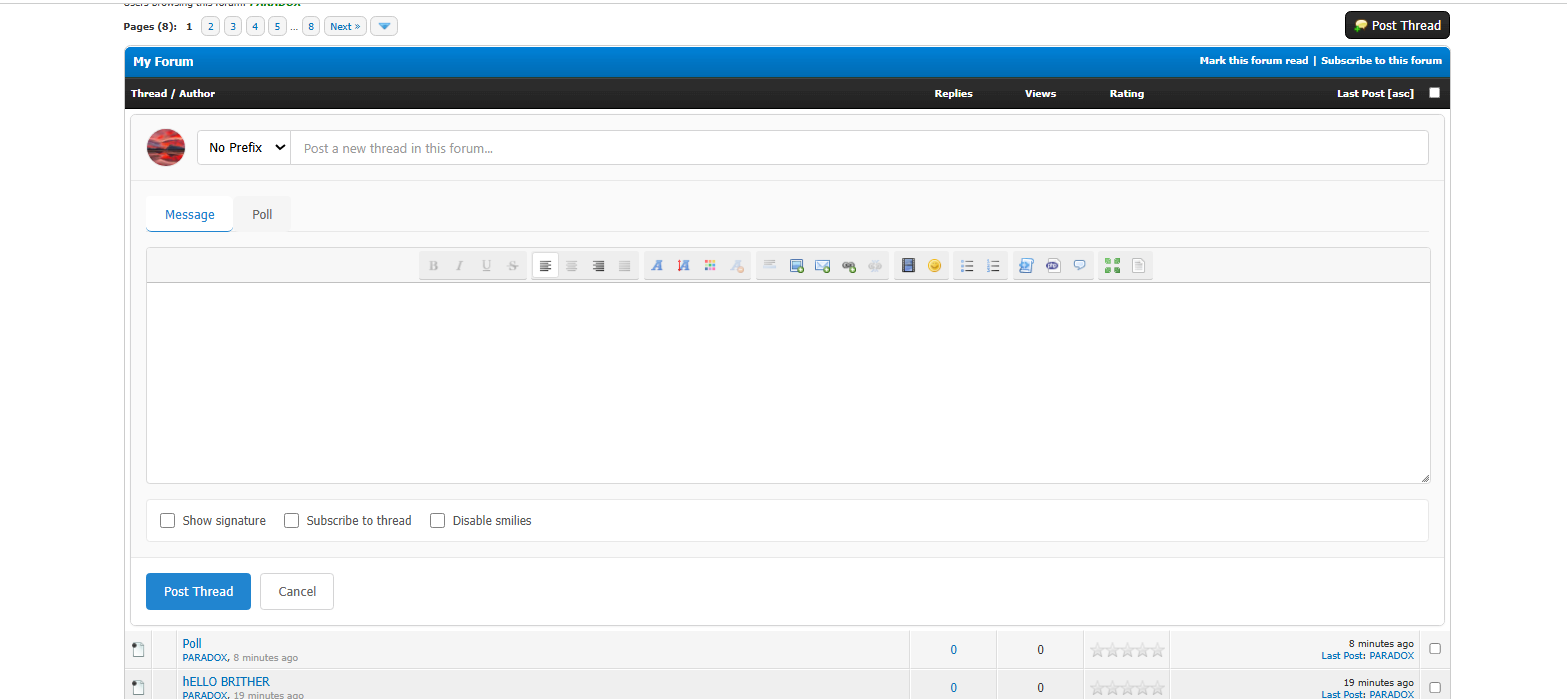Open the smilies emoticon picker
The image size is (1567, 699).
coord(935,266)
